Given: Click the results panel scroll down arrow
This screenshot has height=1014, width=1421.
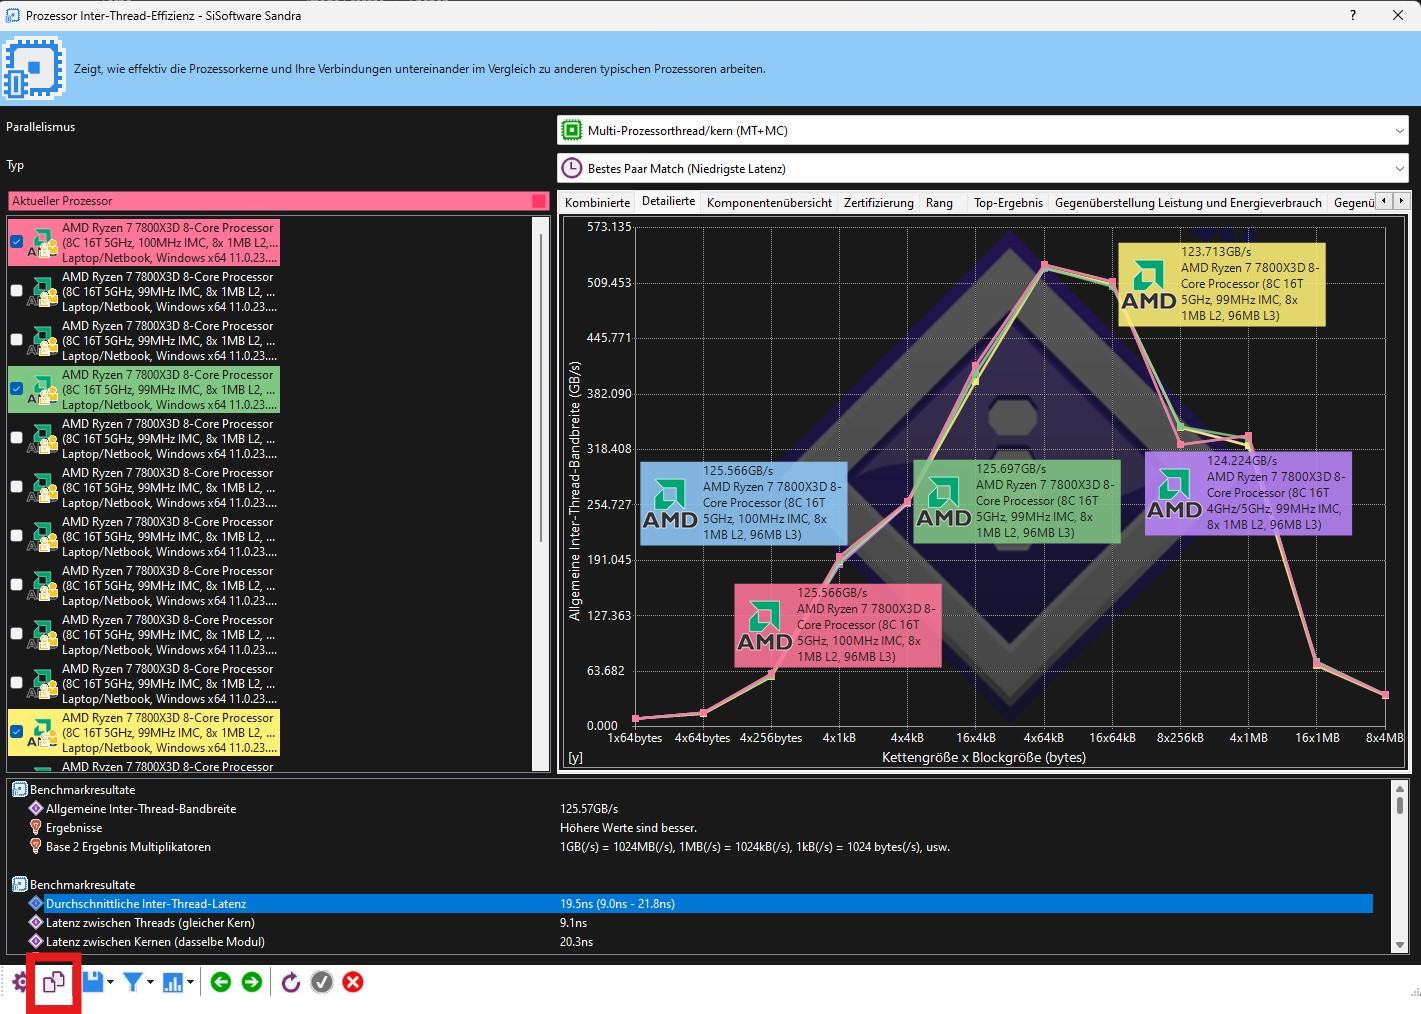Looking at the screenshot, I should 1400,944.
